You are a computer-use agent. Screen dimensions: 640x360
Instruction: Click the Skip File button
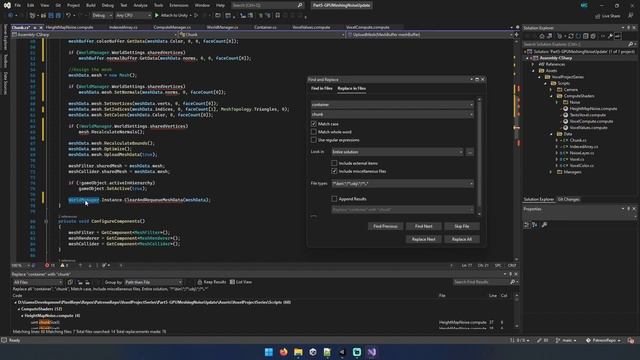[x=462, y=226]
